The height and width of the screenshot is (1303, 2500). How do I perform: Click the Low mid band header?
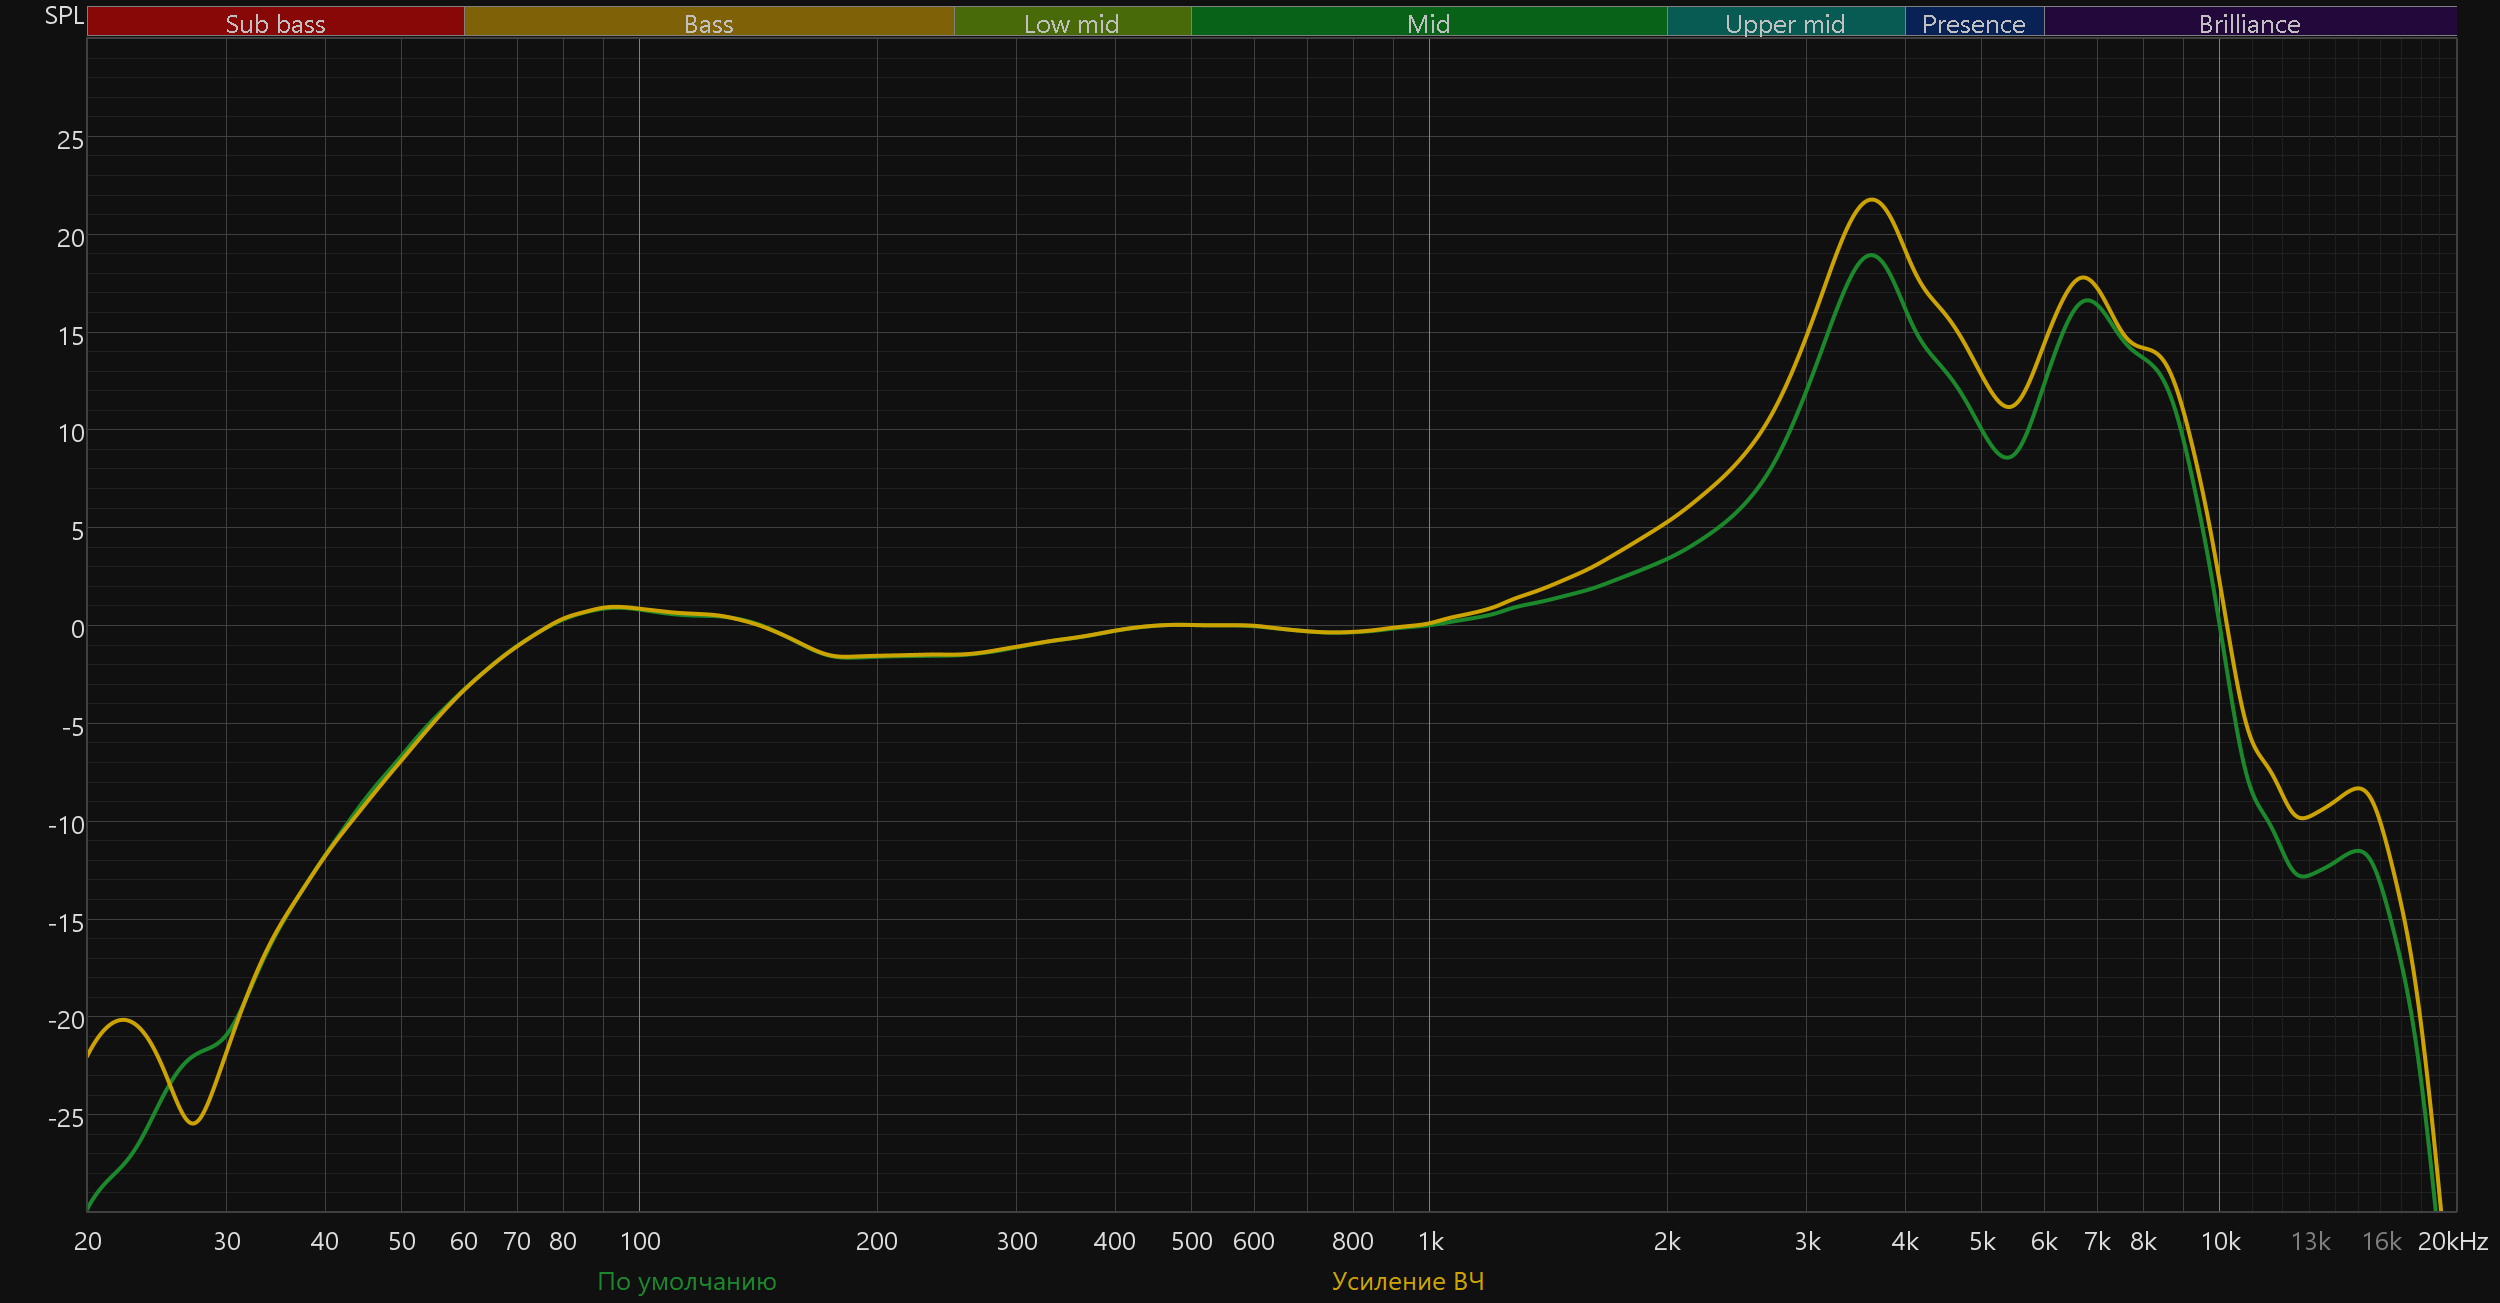(x=1071, y=23)
